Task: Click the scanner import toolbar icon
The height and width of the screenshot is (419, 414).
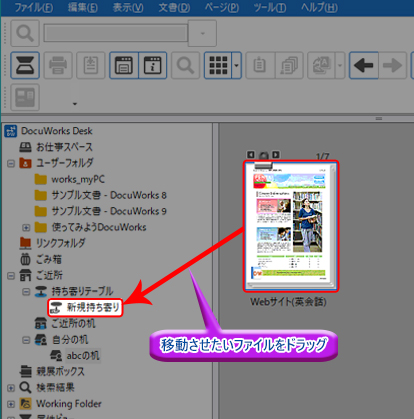Action: tap(25, 65)
